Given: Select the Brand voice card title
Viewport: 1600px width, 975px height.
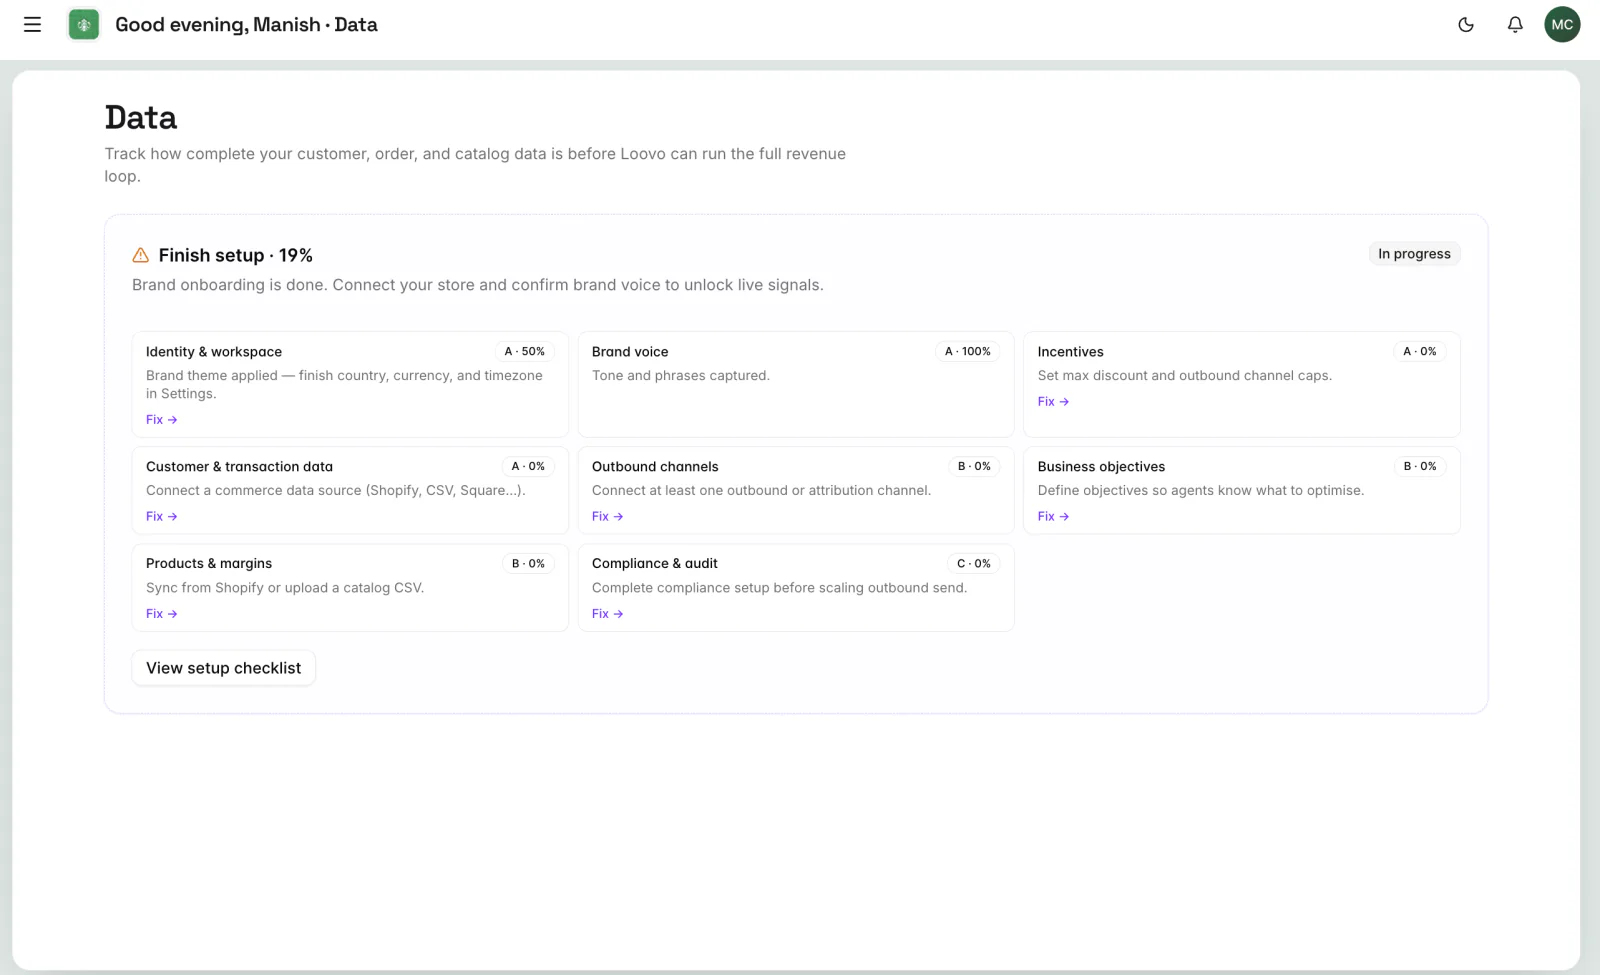Looking at the screenshot, I should point(630,352).
